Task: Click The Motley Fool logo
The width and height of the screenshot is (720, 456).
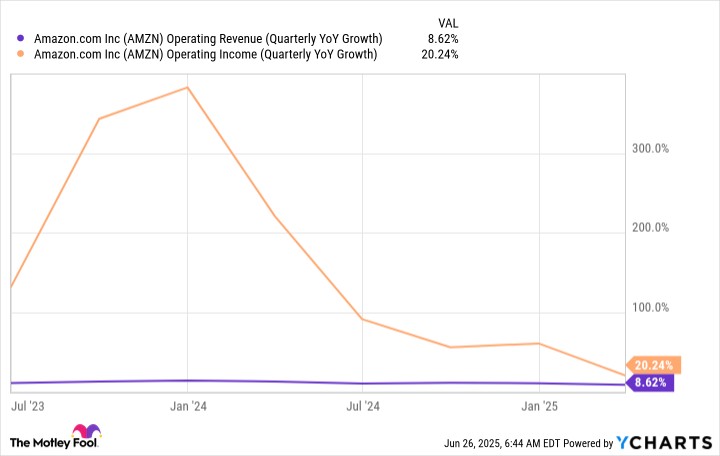Action: tap(55, 436)
